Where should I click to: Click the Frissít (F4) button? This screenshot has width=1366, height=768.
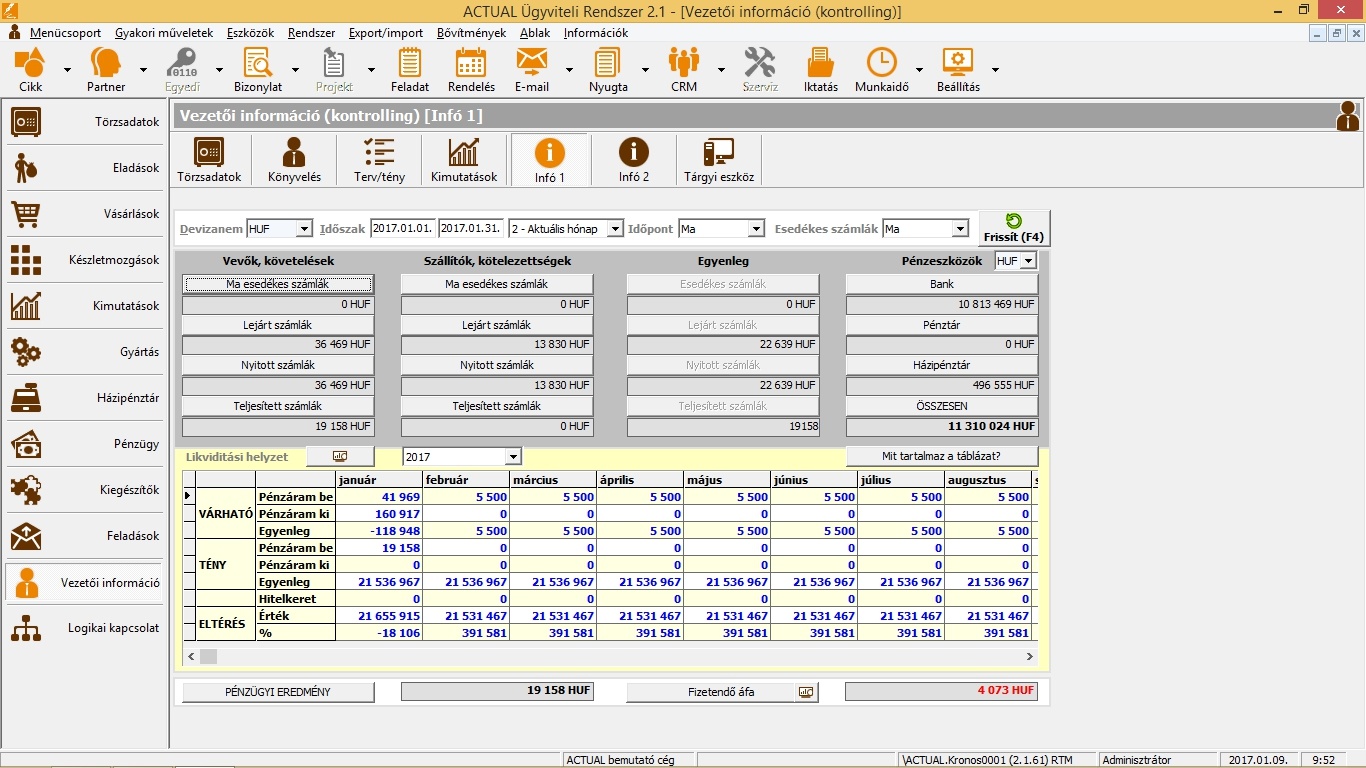pos(1014,228)
